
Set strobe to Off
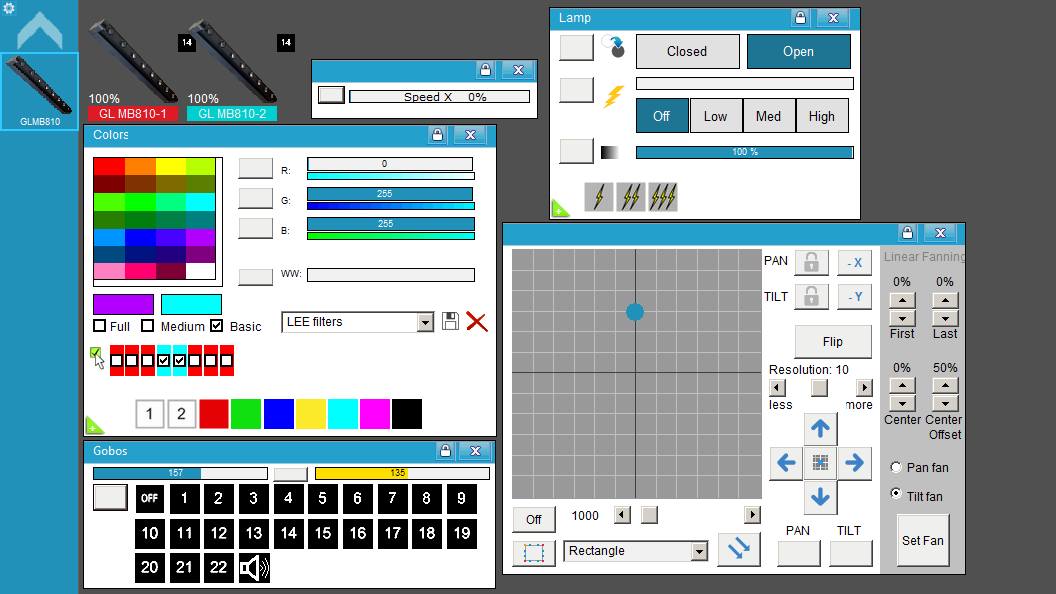click(662, 116)
